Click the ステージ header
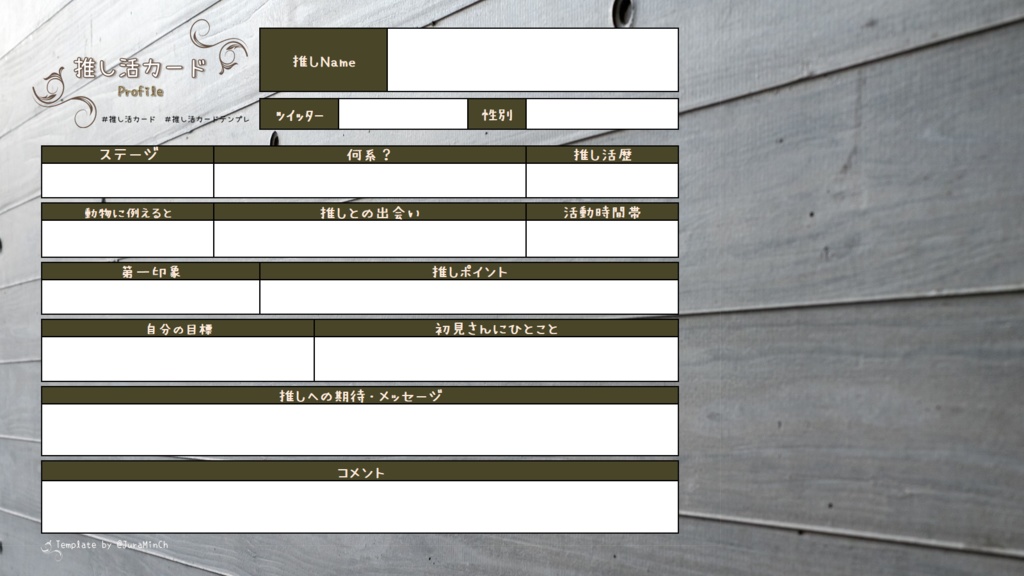1024x576 pixels. coord(127,155)
